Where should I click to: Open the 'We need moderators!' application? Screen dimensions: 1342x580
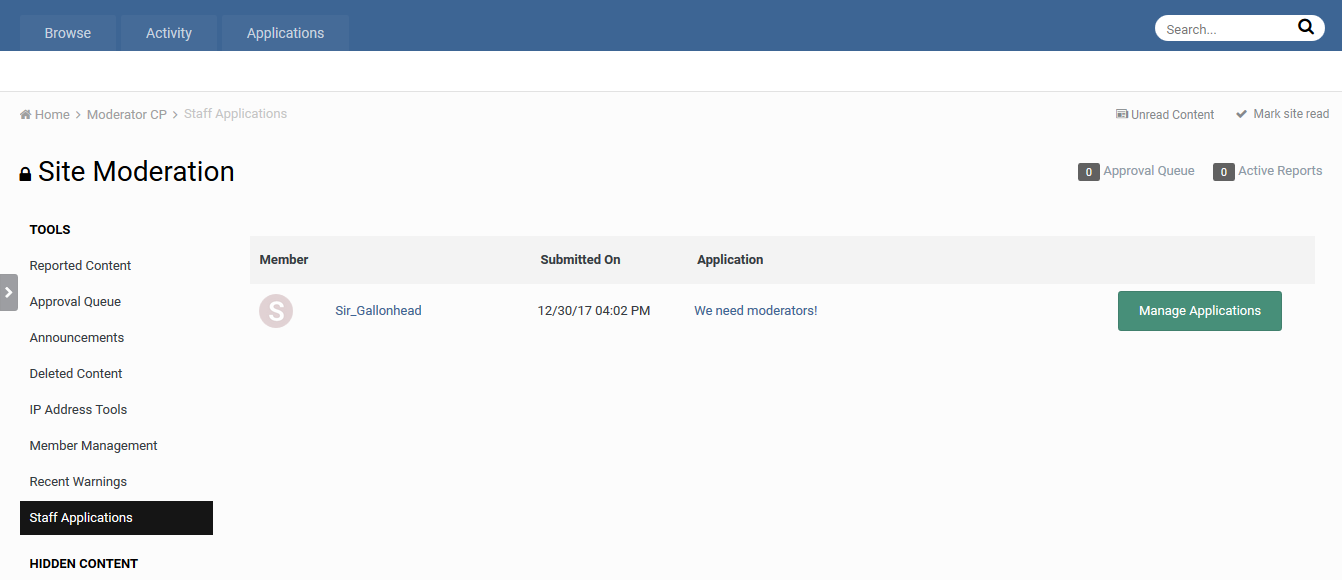pyautogui.click(x=755, y=310)
